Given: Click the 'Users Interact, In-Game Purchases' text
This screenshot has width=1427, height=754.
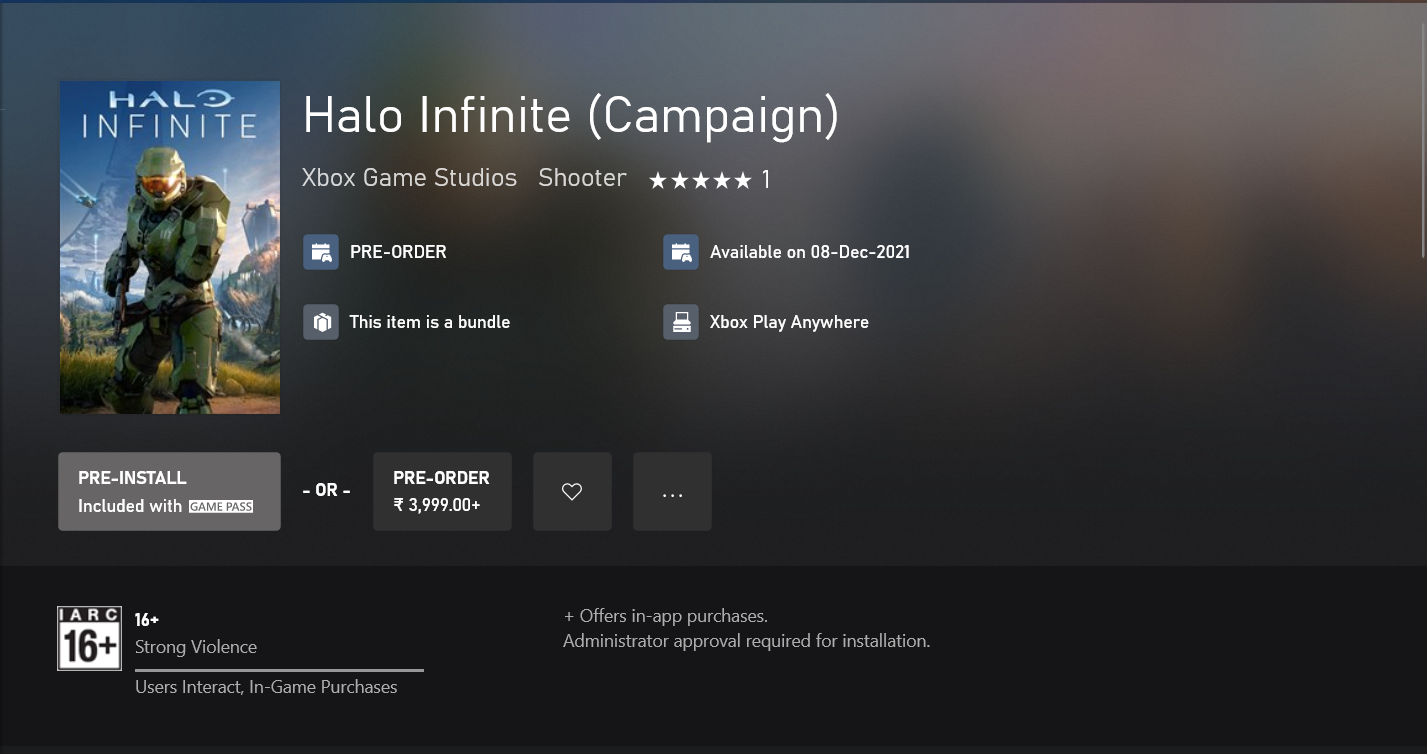Looking at the screenshot, I should click(x=266, y=687).
